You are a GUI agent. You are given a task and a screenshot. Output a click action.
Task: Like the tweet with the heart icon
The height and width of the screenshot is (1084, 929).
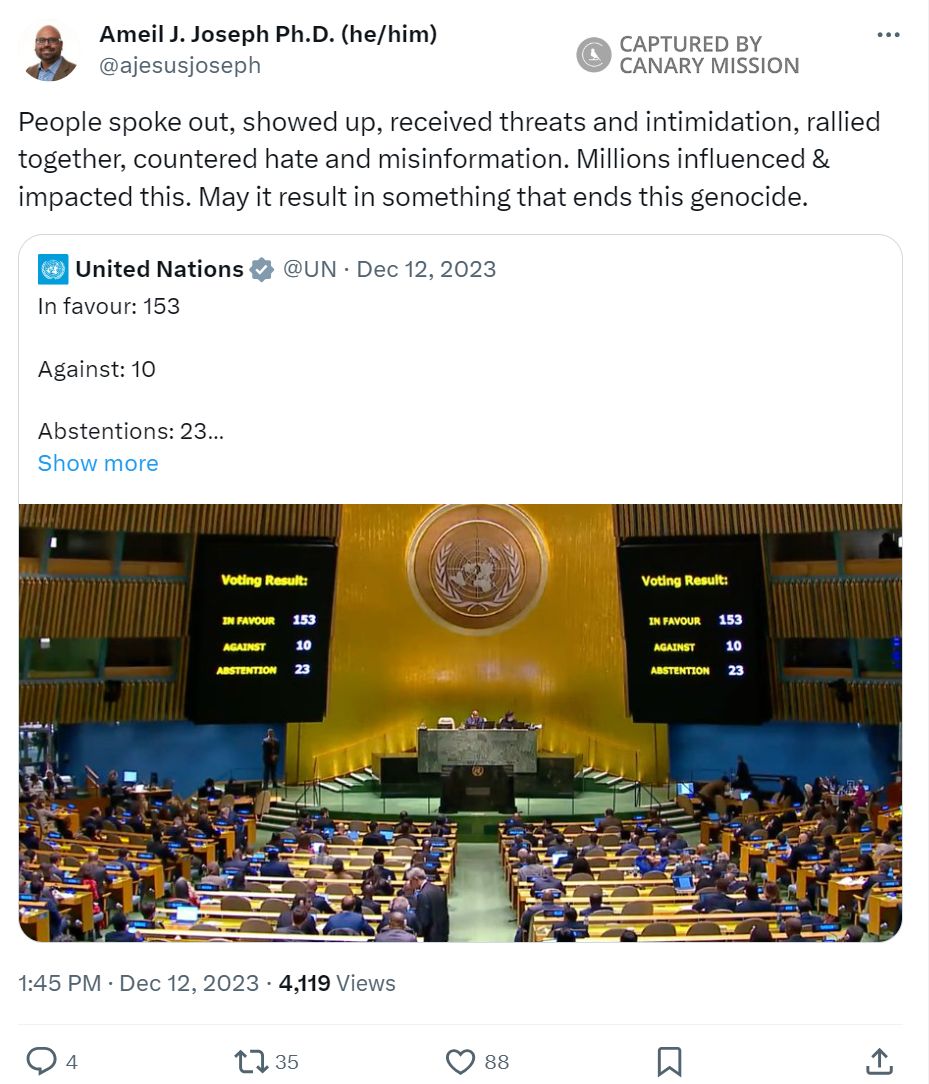click(460, 1061)
